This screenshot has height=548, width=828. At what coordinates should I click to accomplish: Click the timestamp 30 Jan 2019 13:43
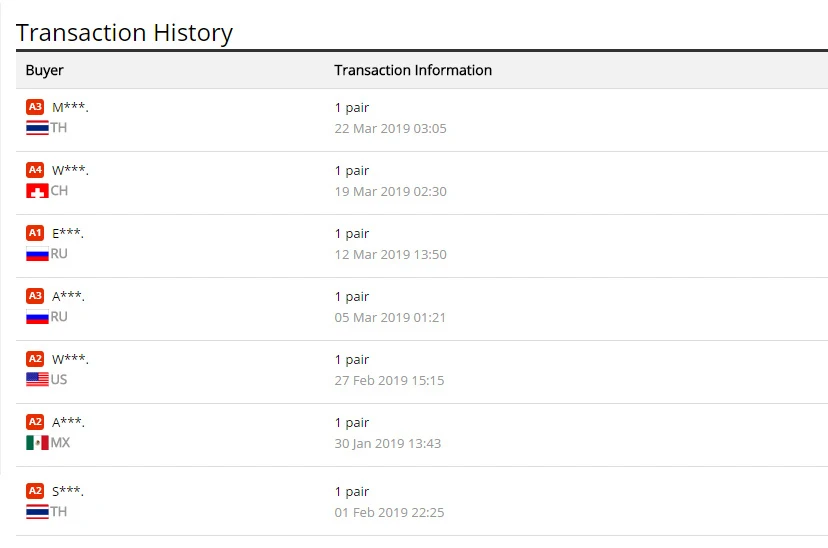click(388, 444)
